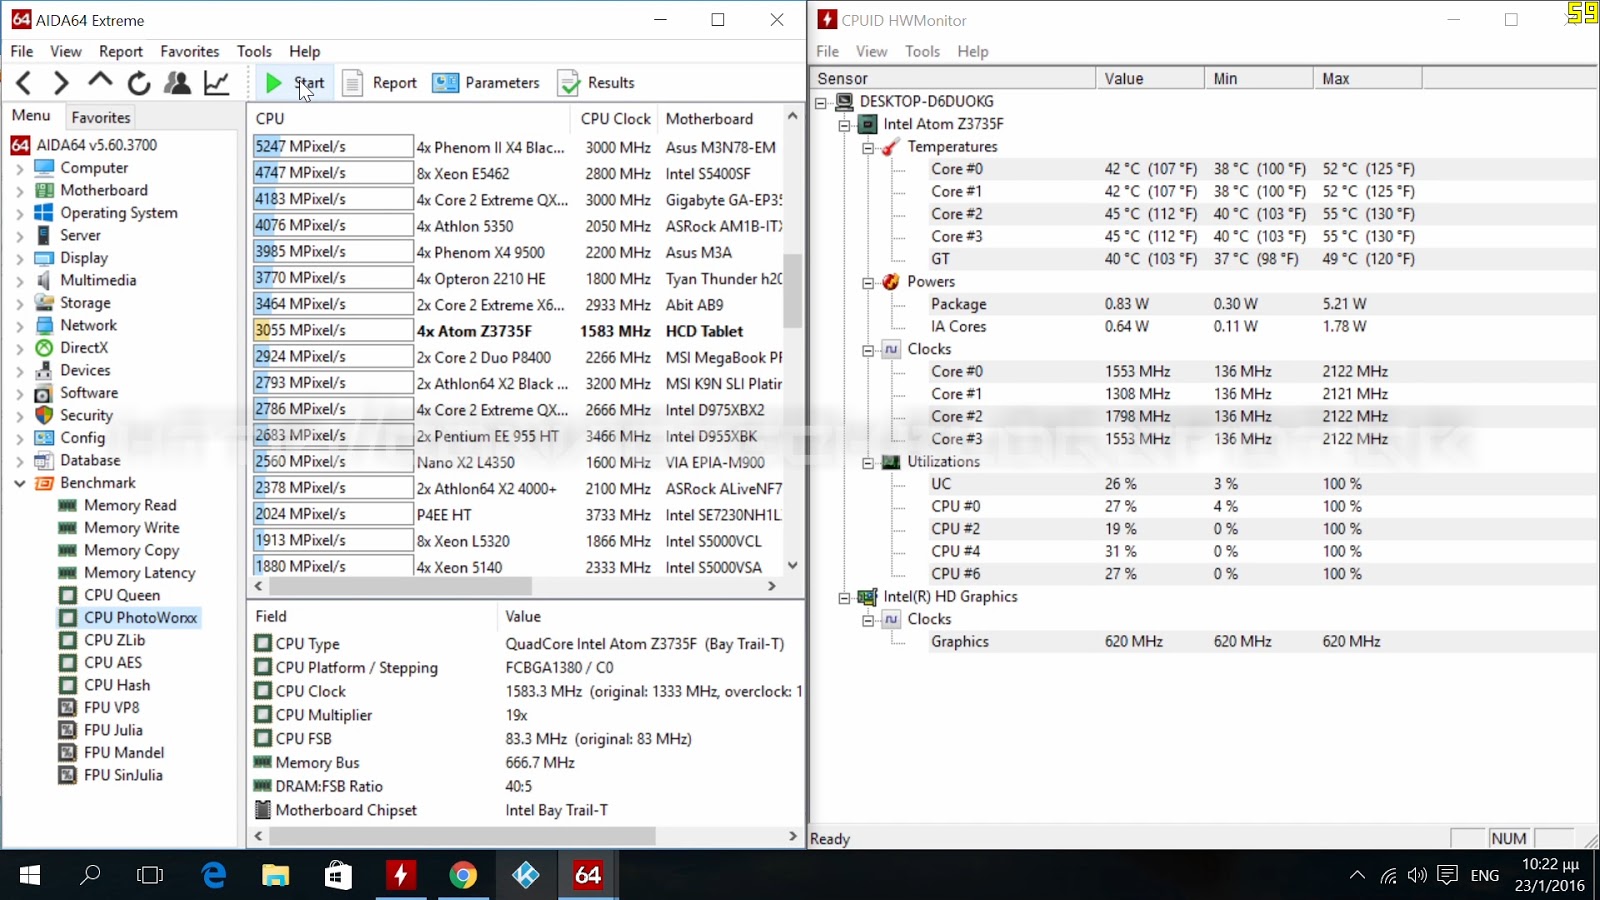Viewport: 1600px width, 900px height.
Task: Open the AIDA64 File menu
Action: 22,51
